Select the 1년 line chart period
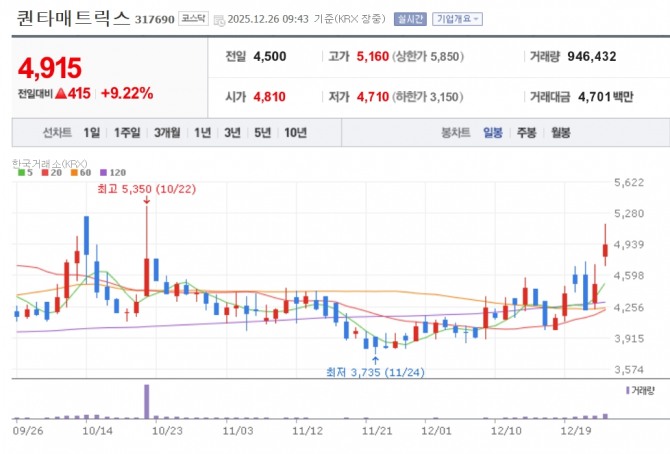 click(x=203, y=133)
